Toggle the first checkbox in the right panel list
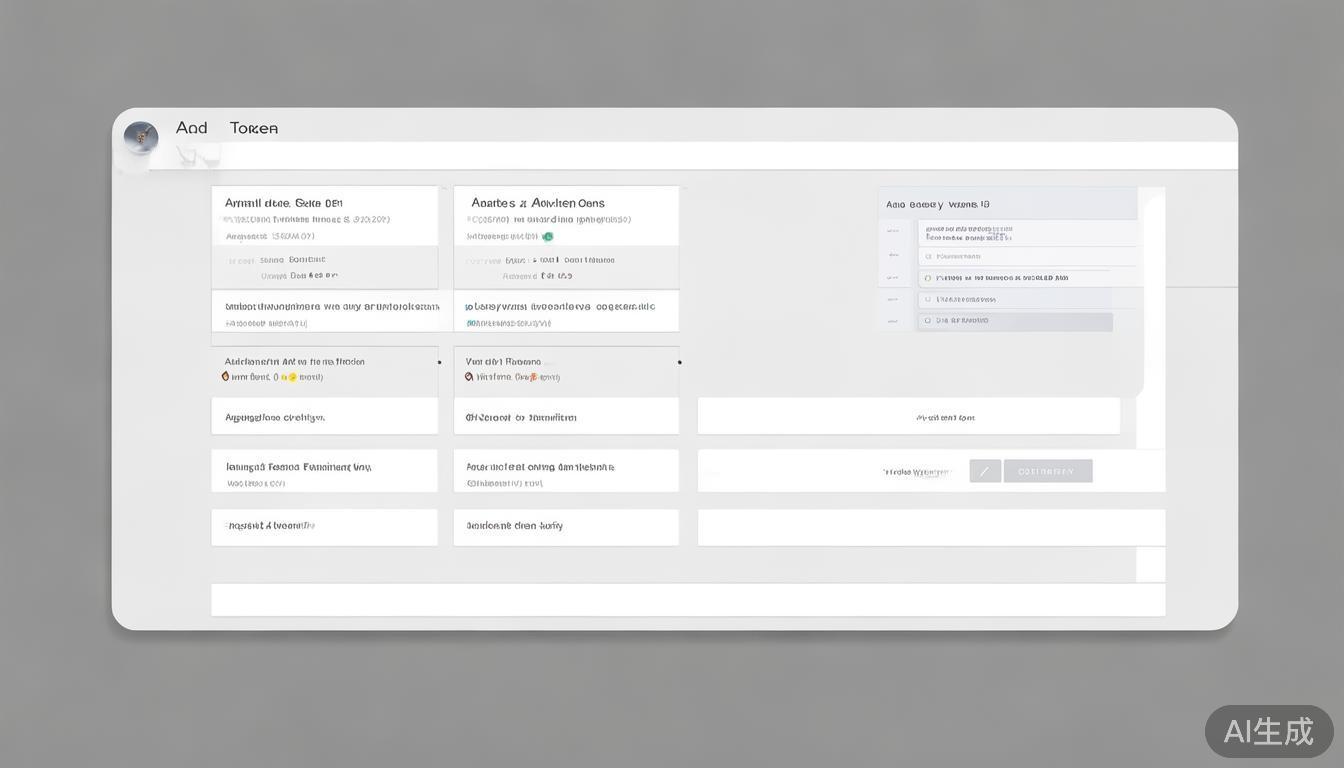 [x=928, y=256]
